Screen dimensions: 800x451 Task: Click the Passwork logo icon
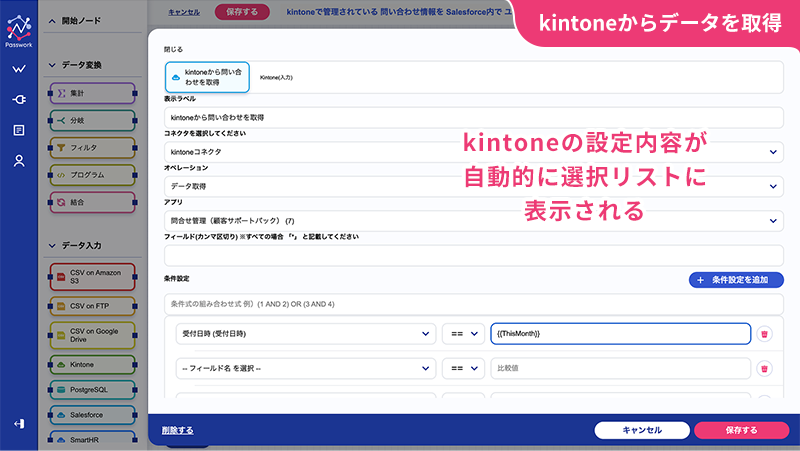19,31
